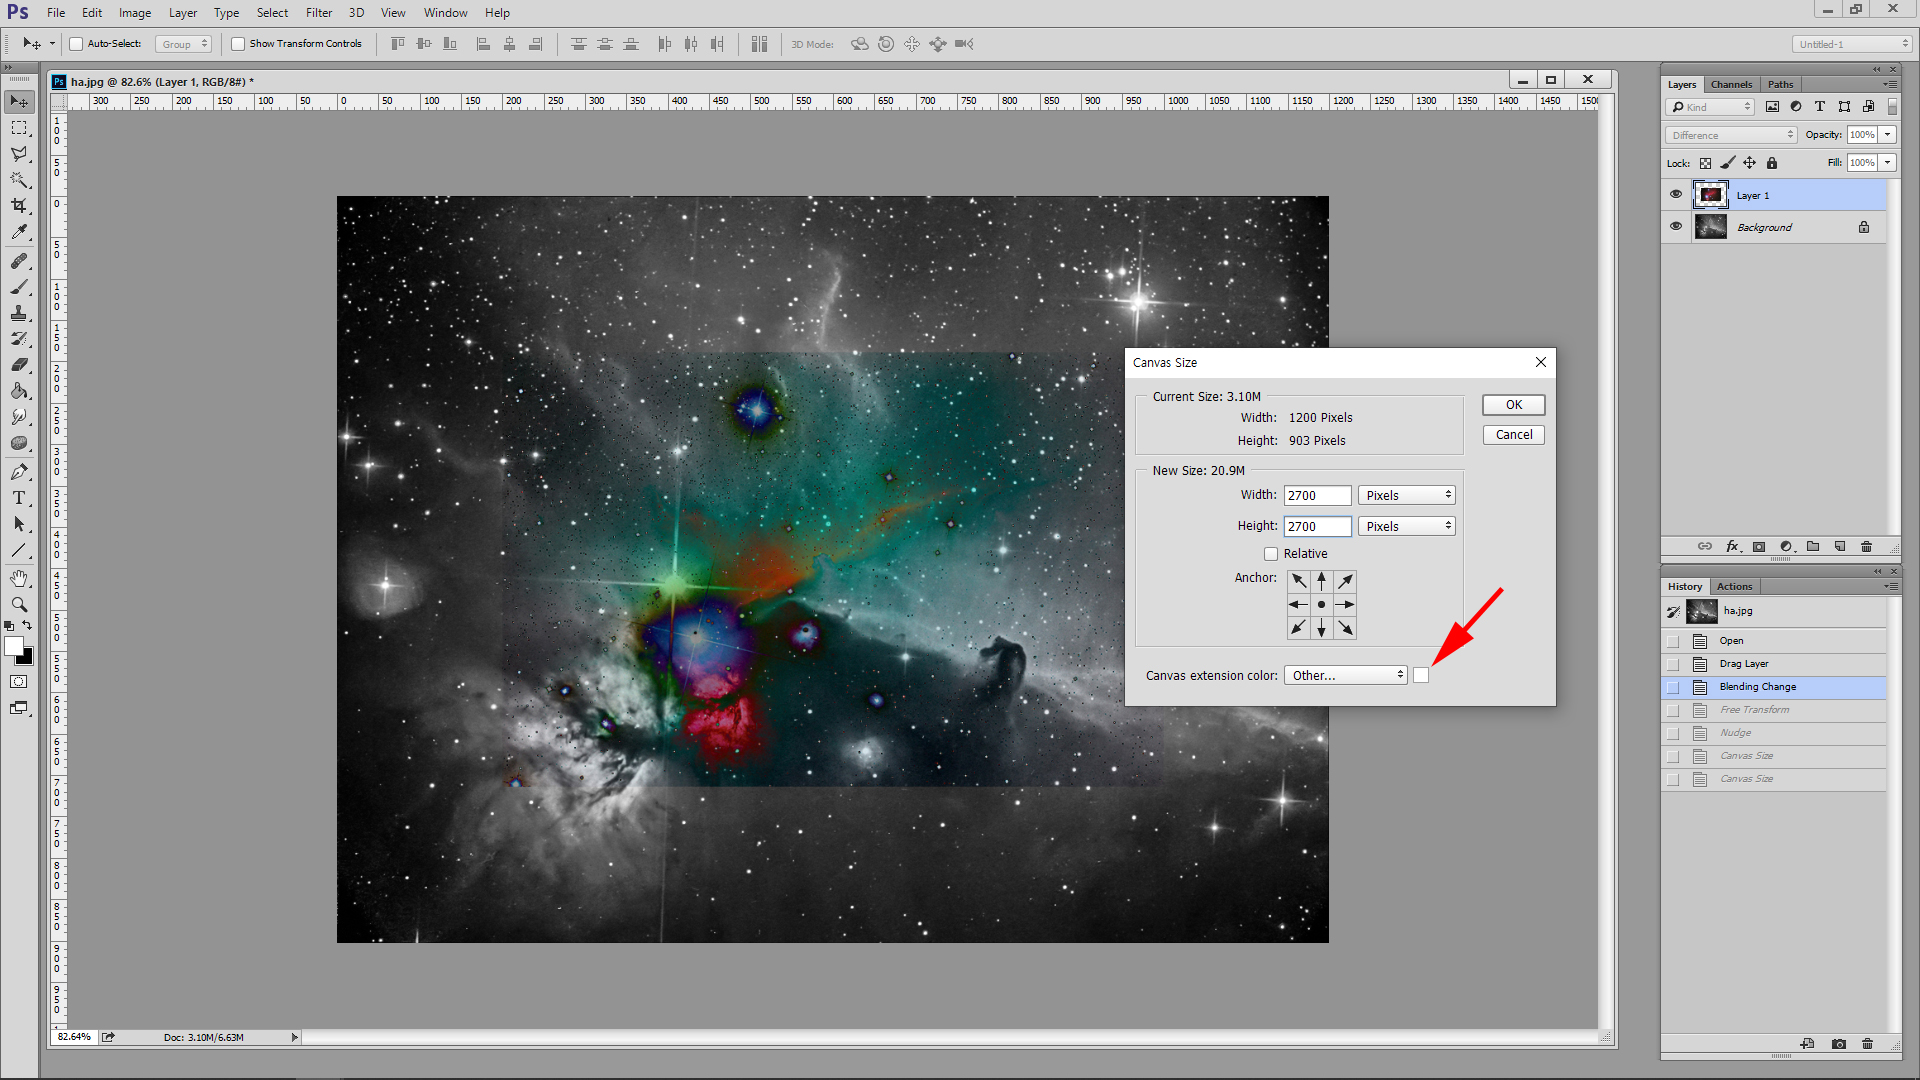Click canvas extension color swatch
This screenshot has height=1080, width=1920.
1421,676
